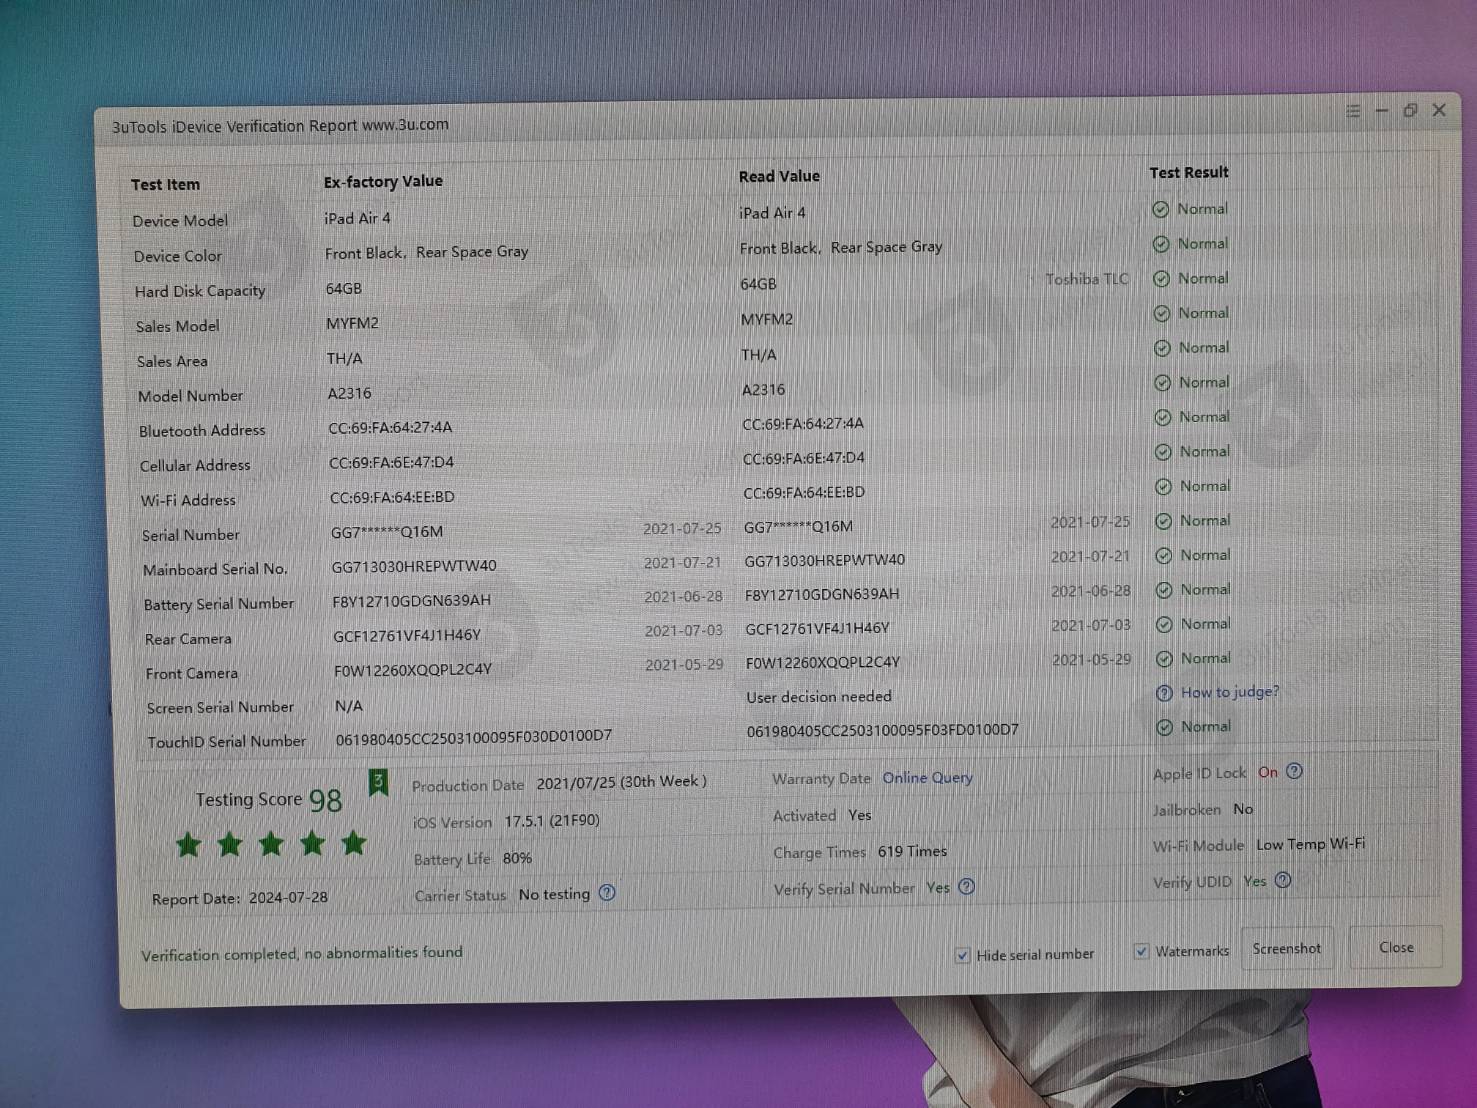Uncheck the Watermarks checkbox
1477x1108 pixels.
coord(1141,951)
